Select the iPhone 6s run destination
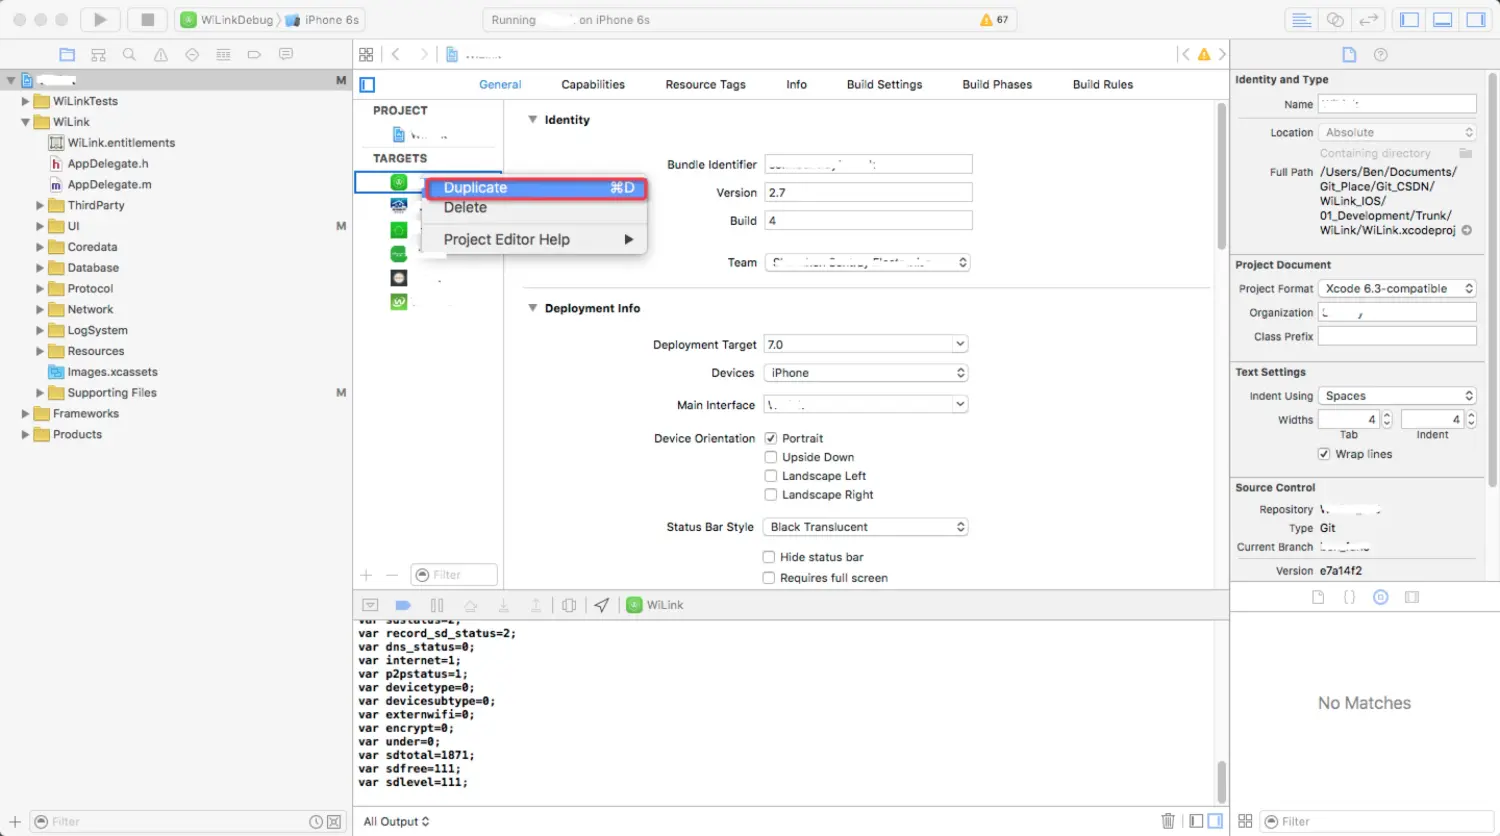 [323, 20]
